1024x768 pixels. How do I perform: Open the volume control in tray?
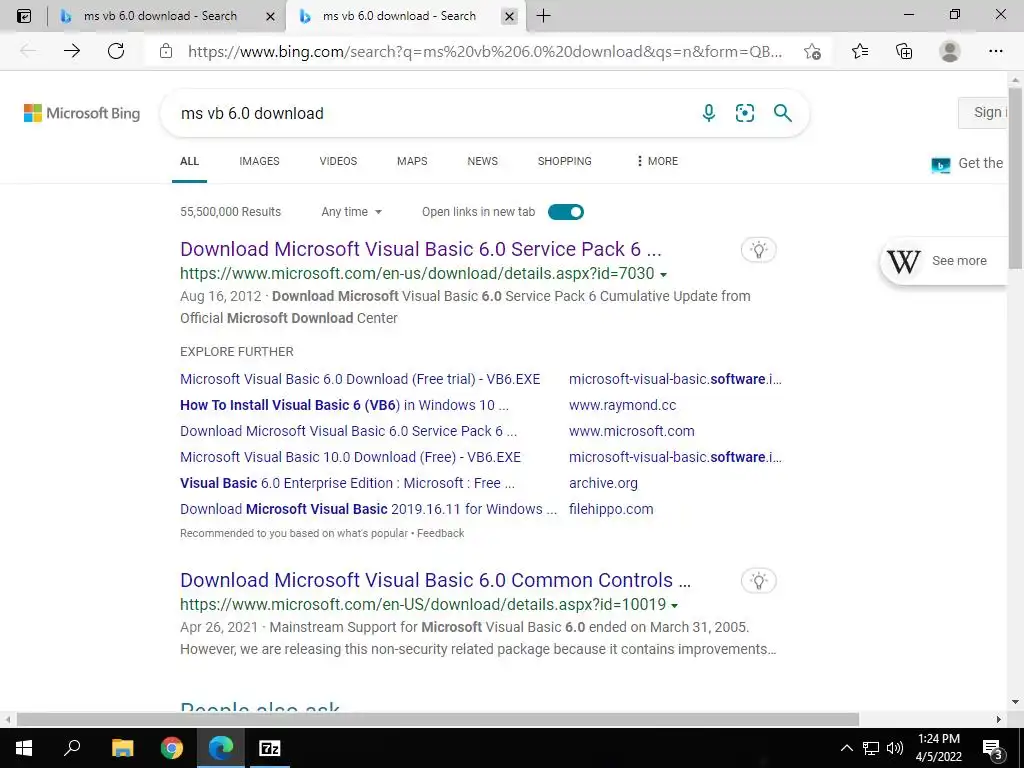(895, 748)
